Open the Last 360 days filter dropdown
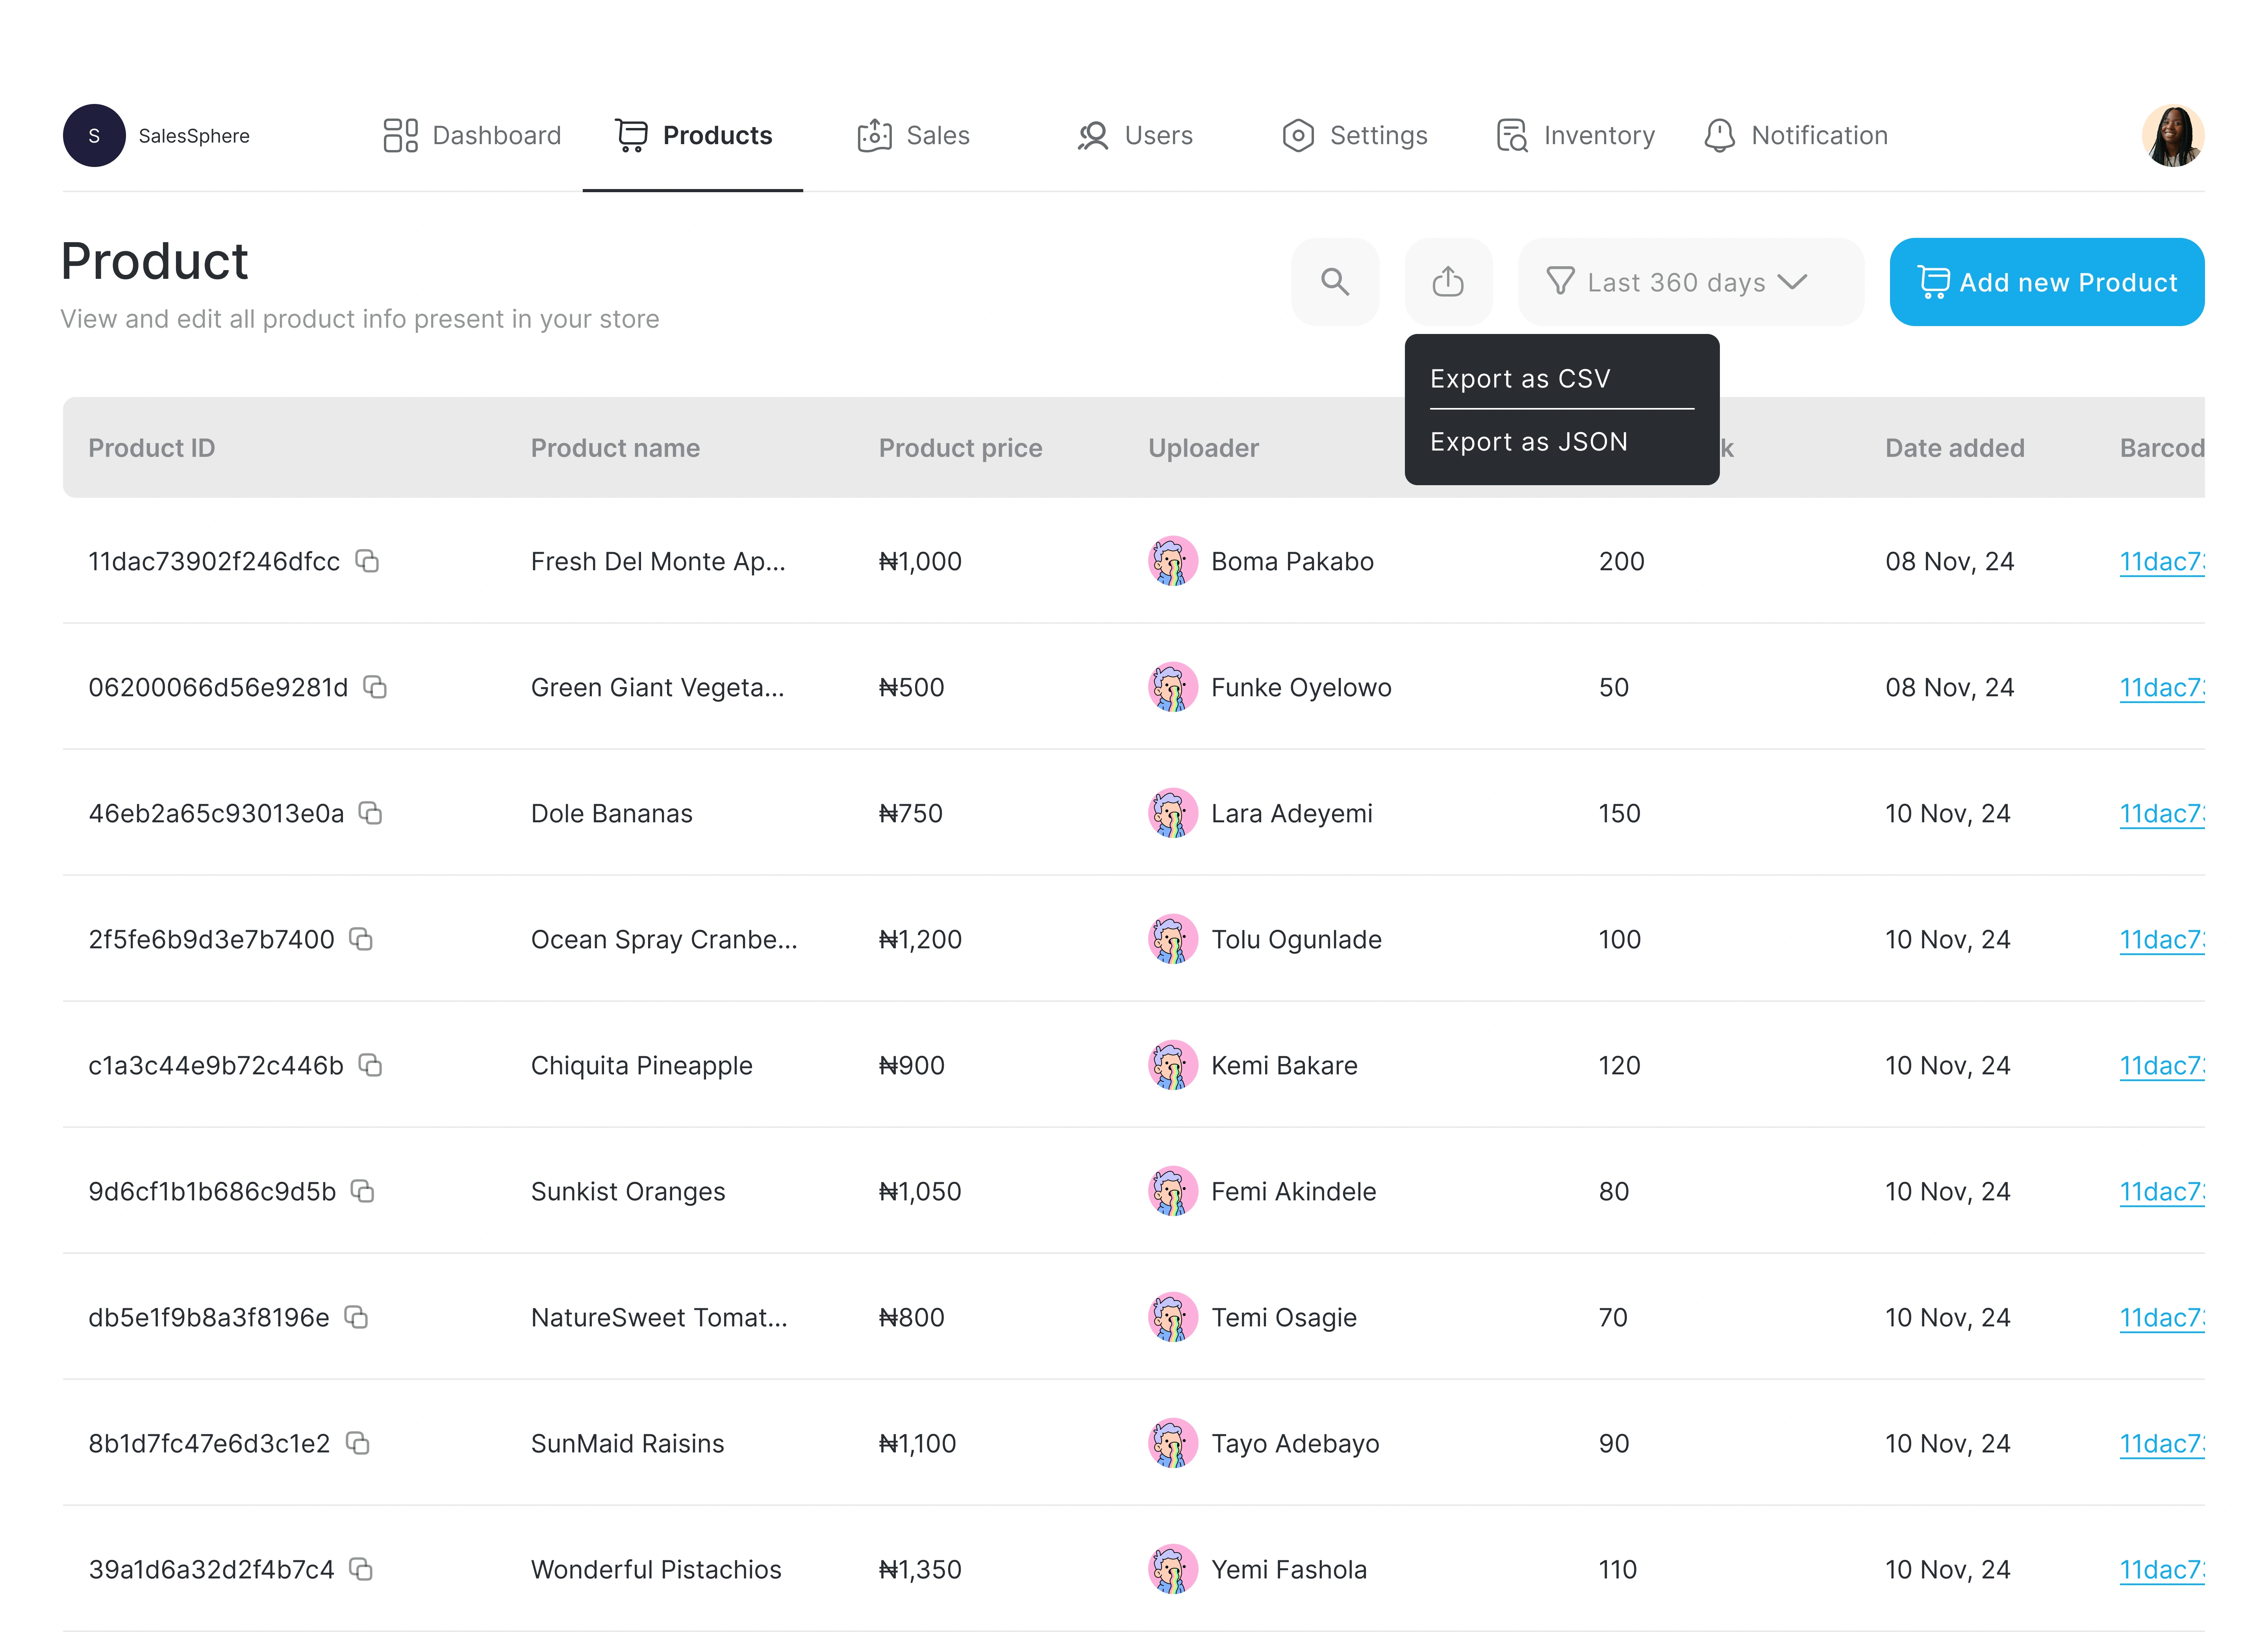The height and width of the screenshot is (1632, 2268). point(1690,282)
